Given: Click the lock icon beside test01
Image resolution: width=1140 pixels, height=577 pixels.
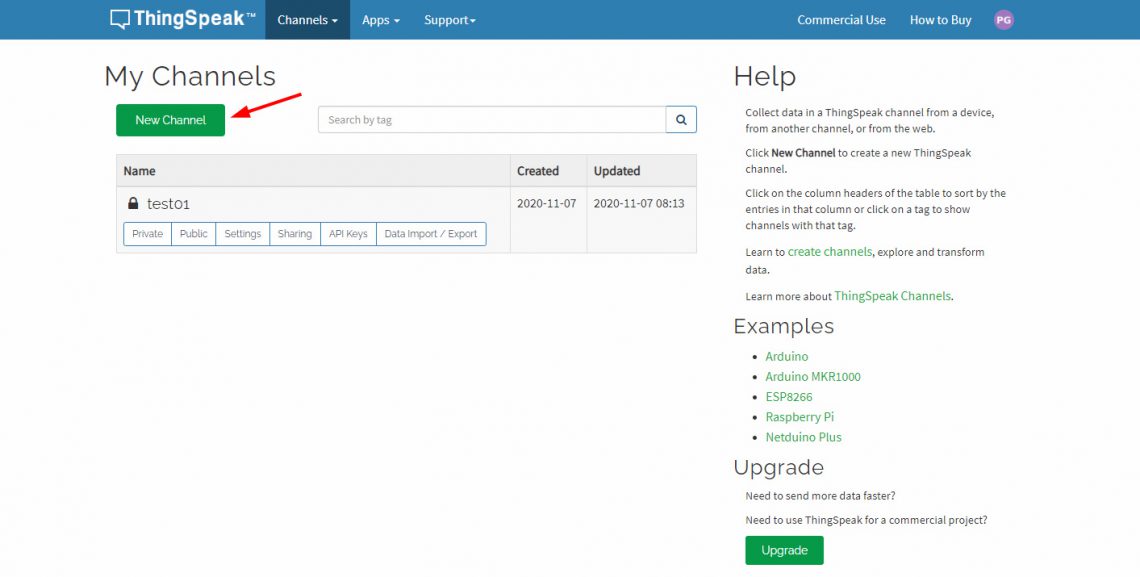Looking at the screenshot, I should [x=133, y=204].
